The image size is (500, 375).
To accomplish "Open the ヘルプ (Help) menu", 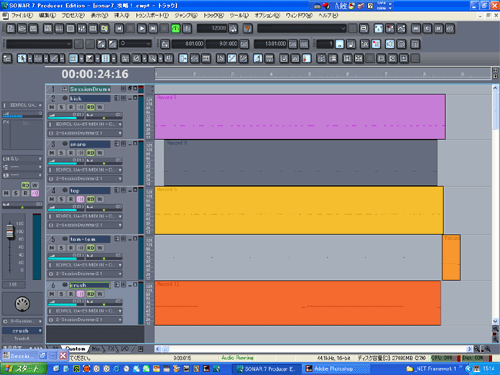I will pos(328,15).
